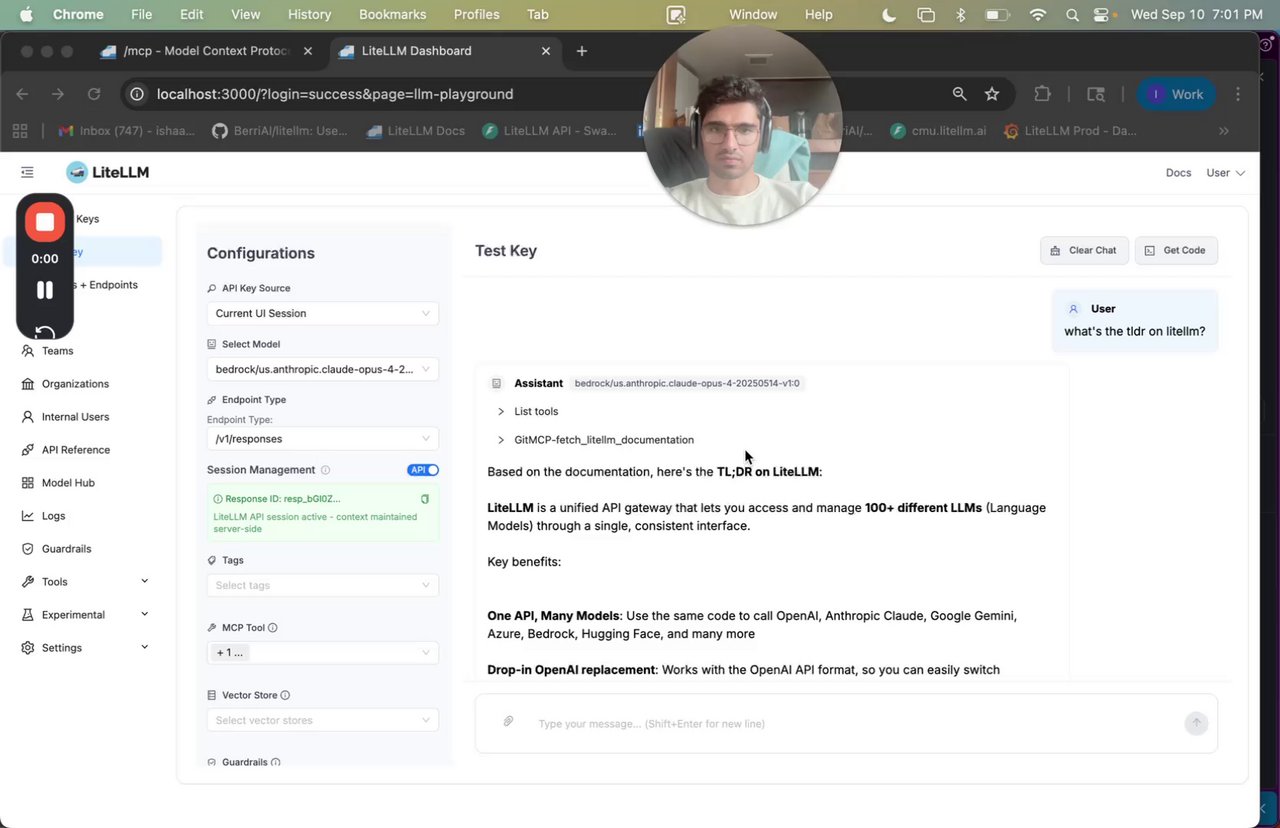Open Inbox (747) bookmark
The width and height of the screenshot is (1280, 828).
click(x=128, y=131)
